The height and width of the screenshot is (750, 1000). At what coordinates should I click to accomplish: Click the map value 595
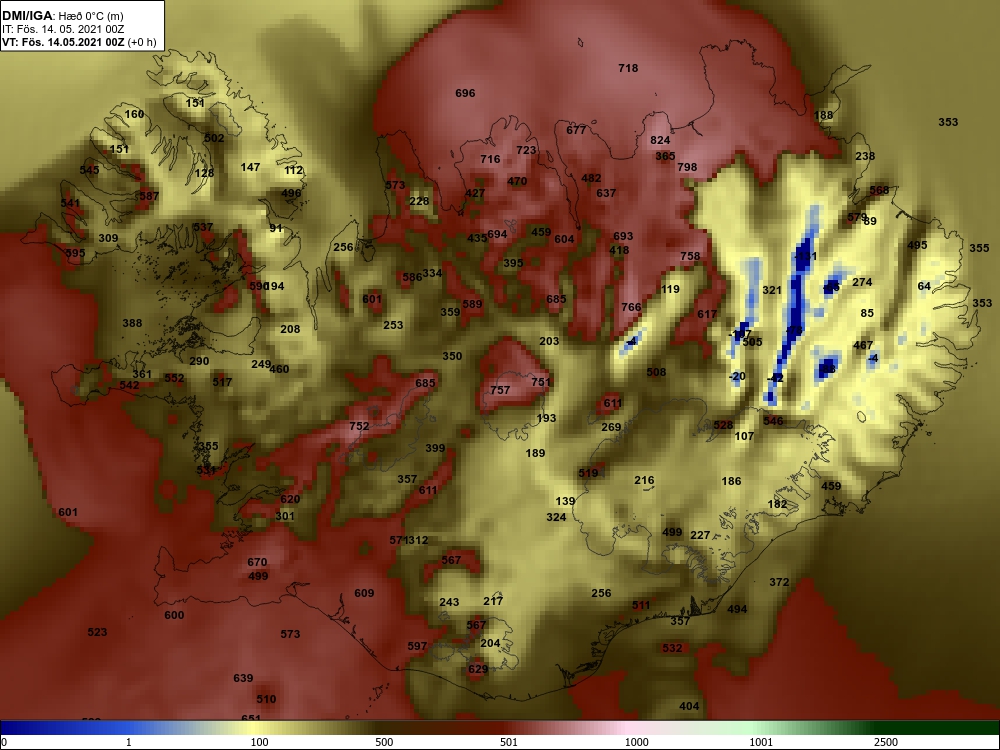click(x=75, y=253)
